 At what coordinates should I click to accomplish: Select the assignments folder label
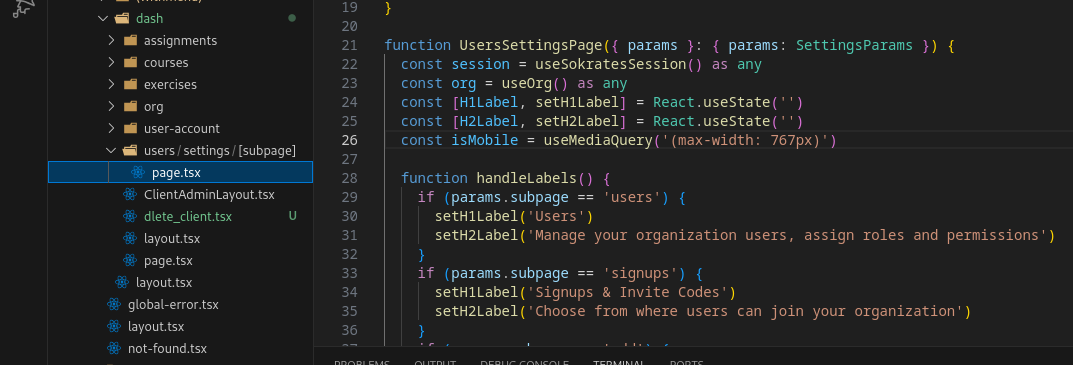[x=180, y=40]
